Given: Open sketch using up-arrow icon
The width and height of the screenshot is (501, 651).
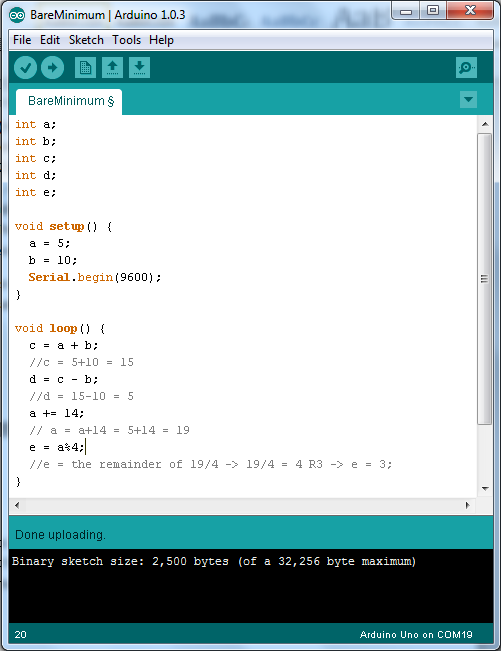Looking at the screenshot, I should 112,68.
